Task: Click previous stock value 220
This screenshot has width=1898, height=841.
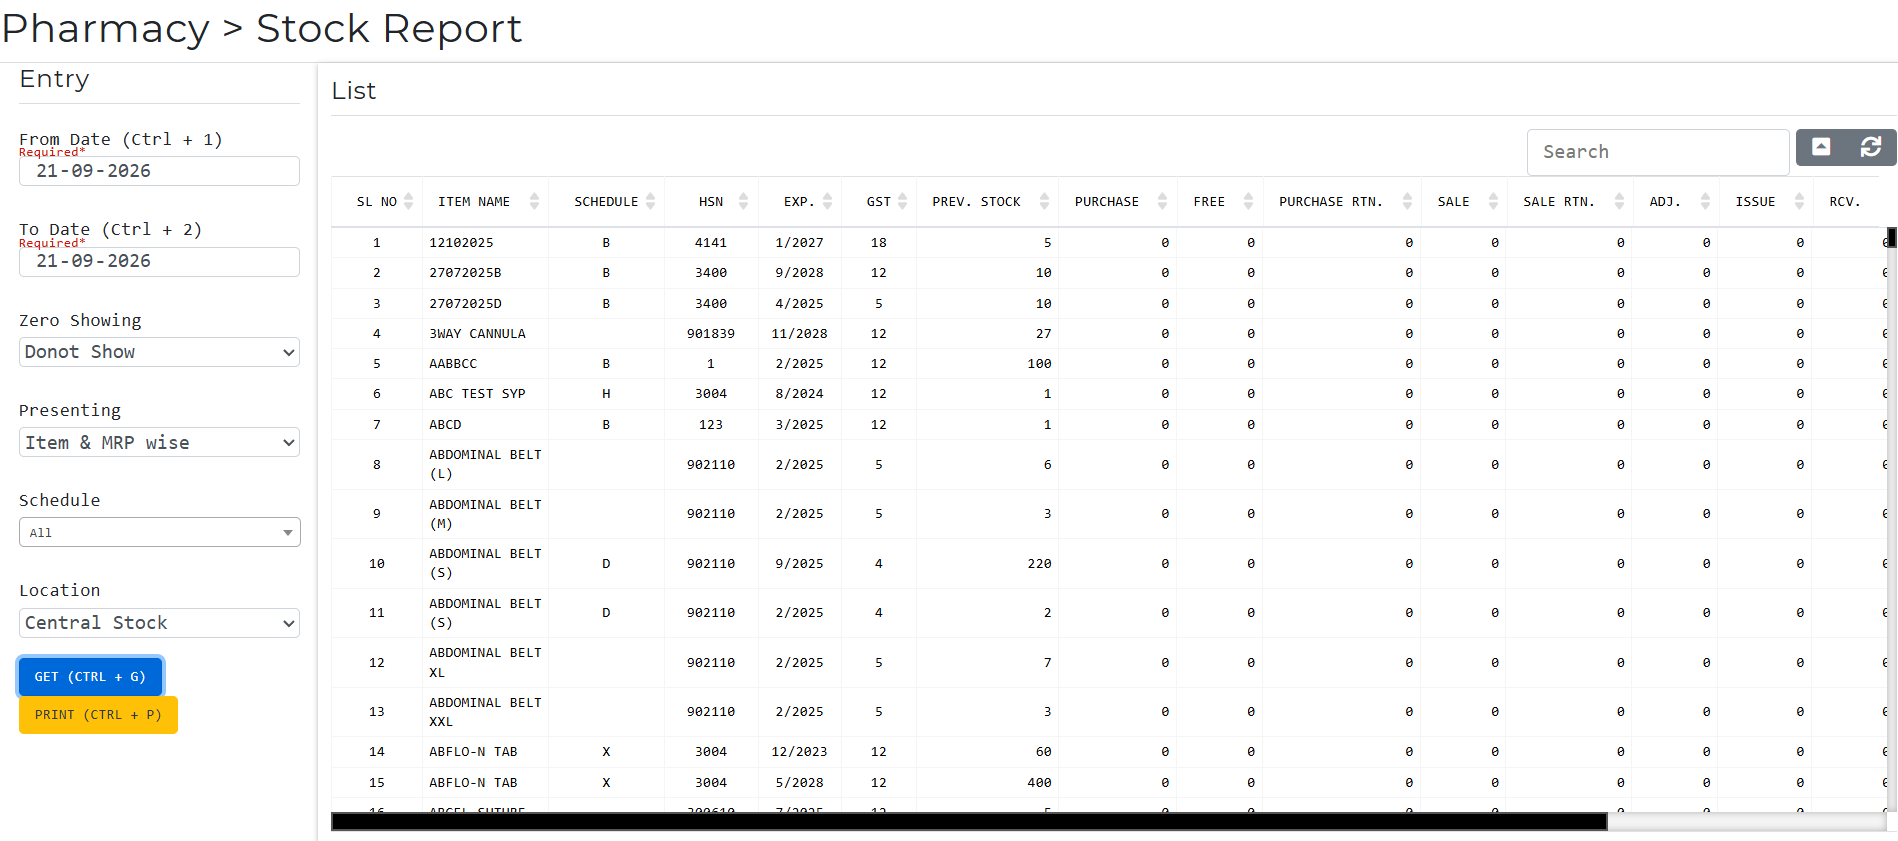Action: 1039,564
